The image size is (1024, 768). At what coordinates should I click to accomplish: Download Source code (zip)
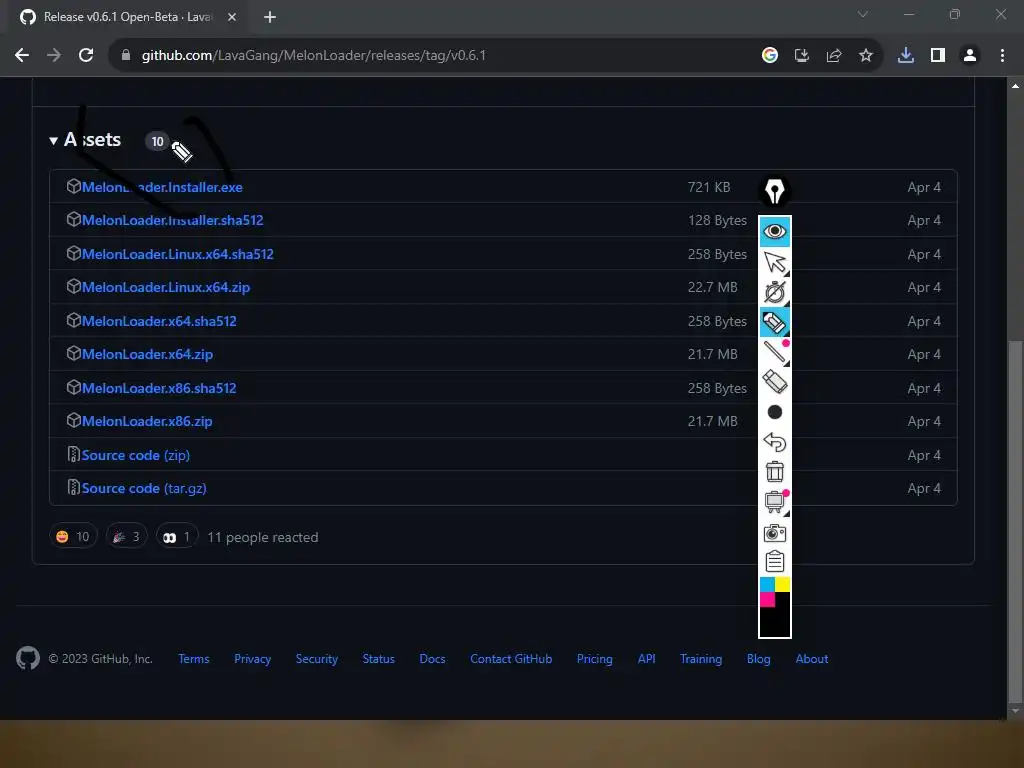point(135,455)
